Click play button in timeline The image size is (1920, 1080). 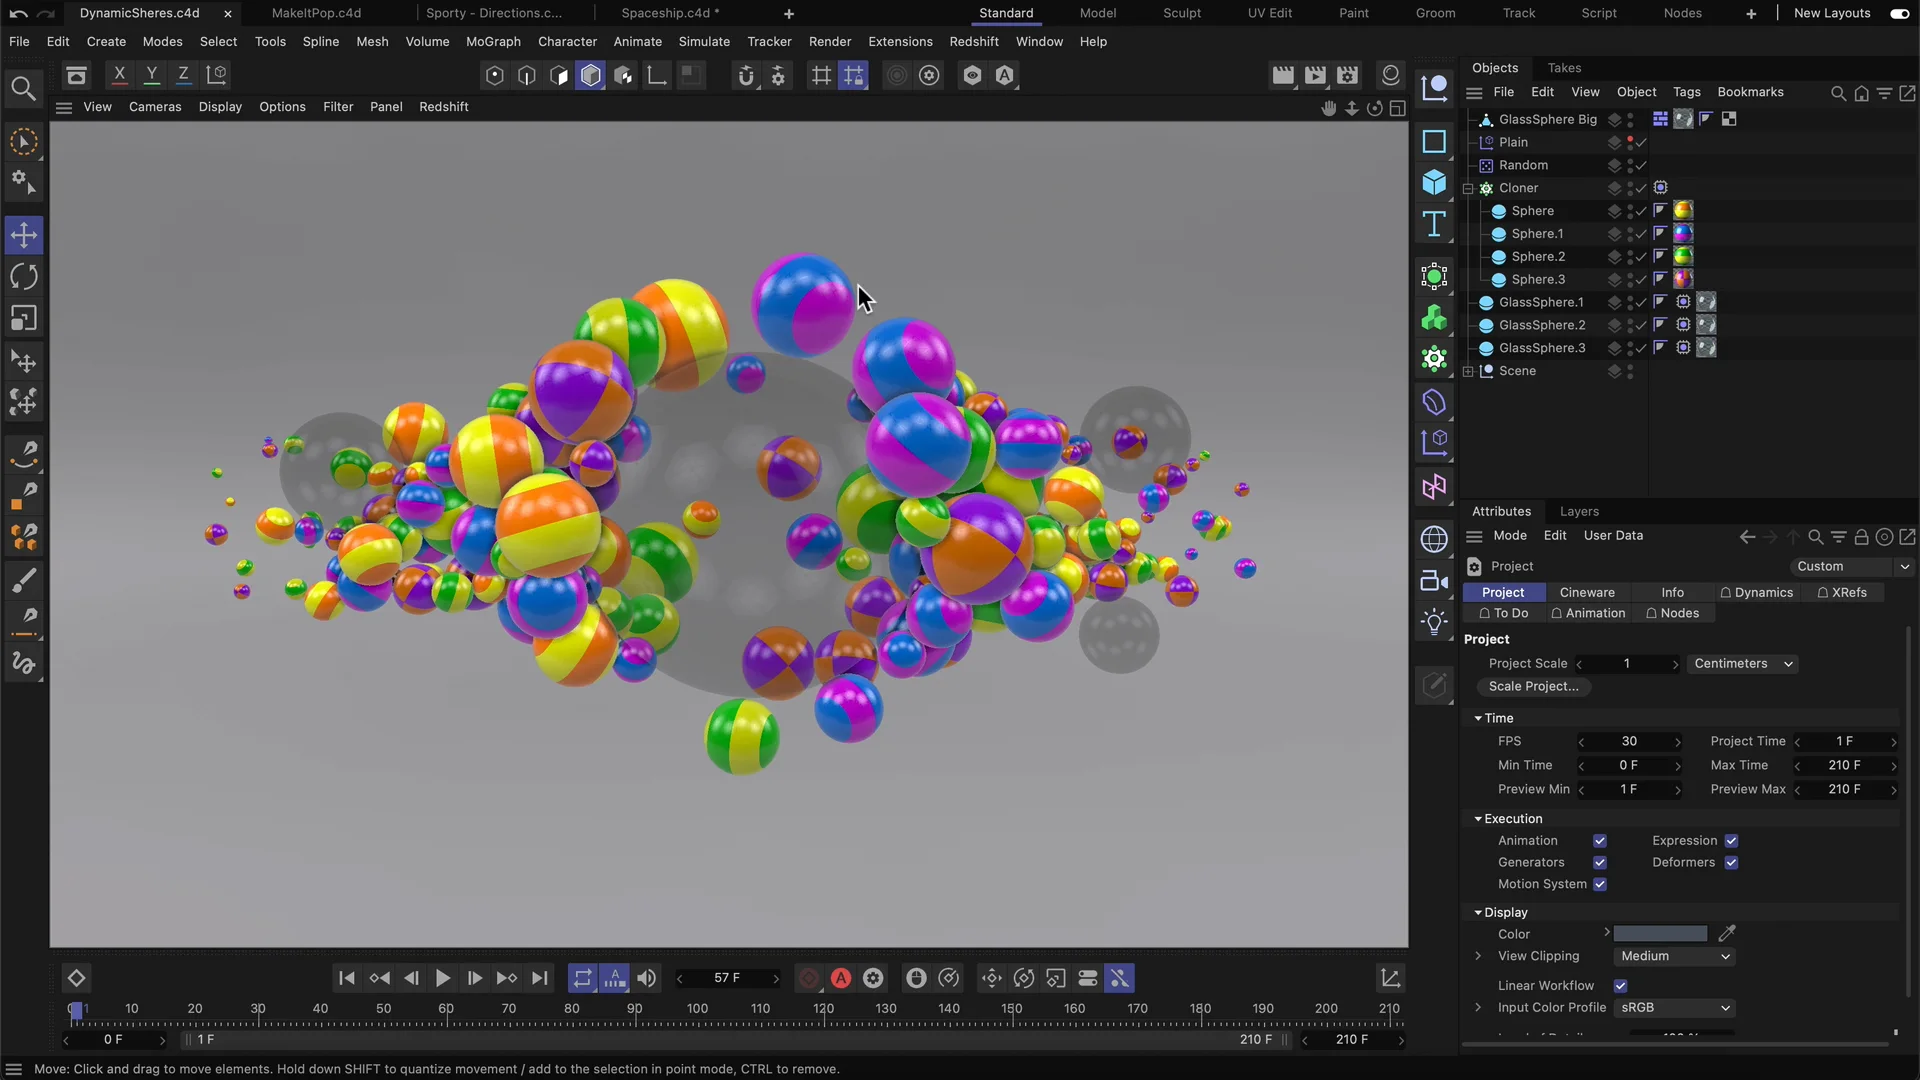(440, 978)
